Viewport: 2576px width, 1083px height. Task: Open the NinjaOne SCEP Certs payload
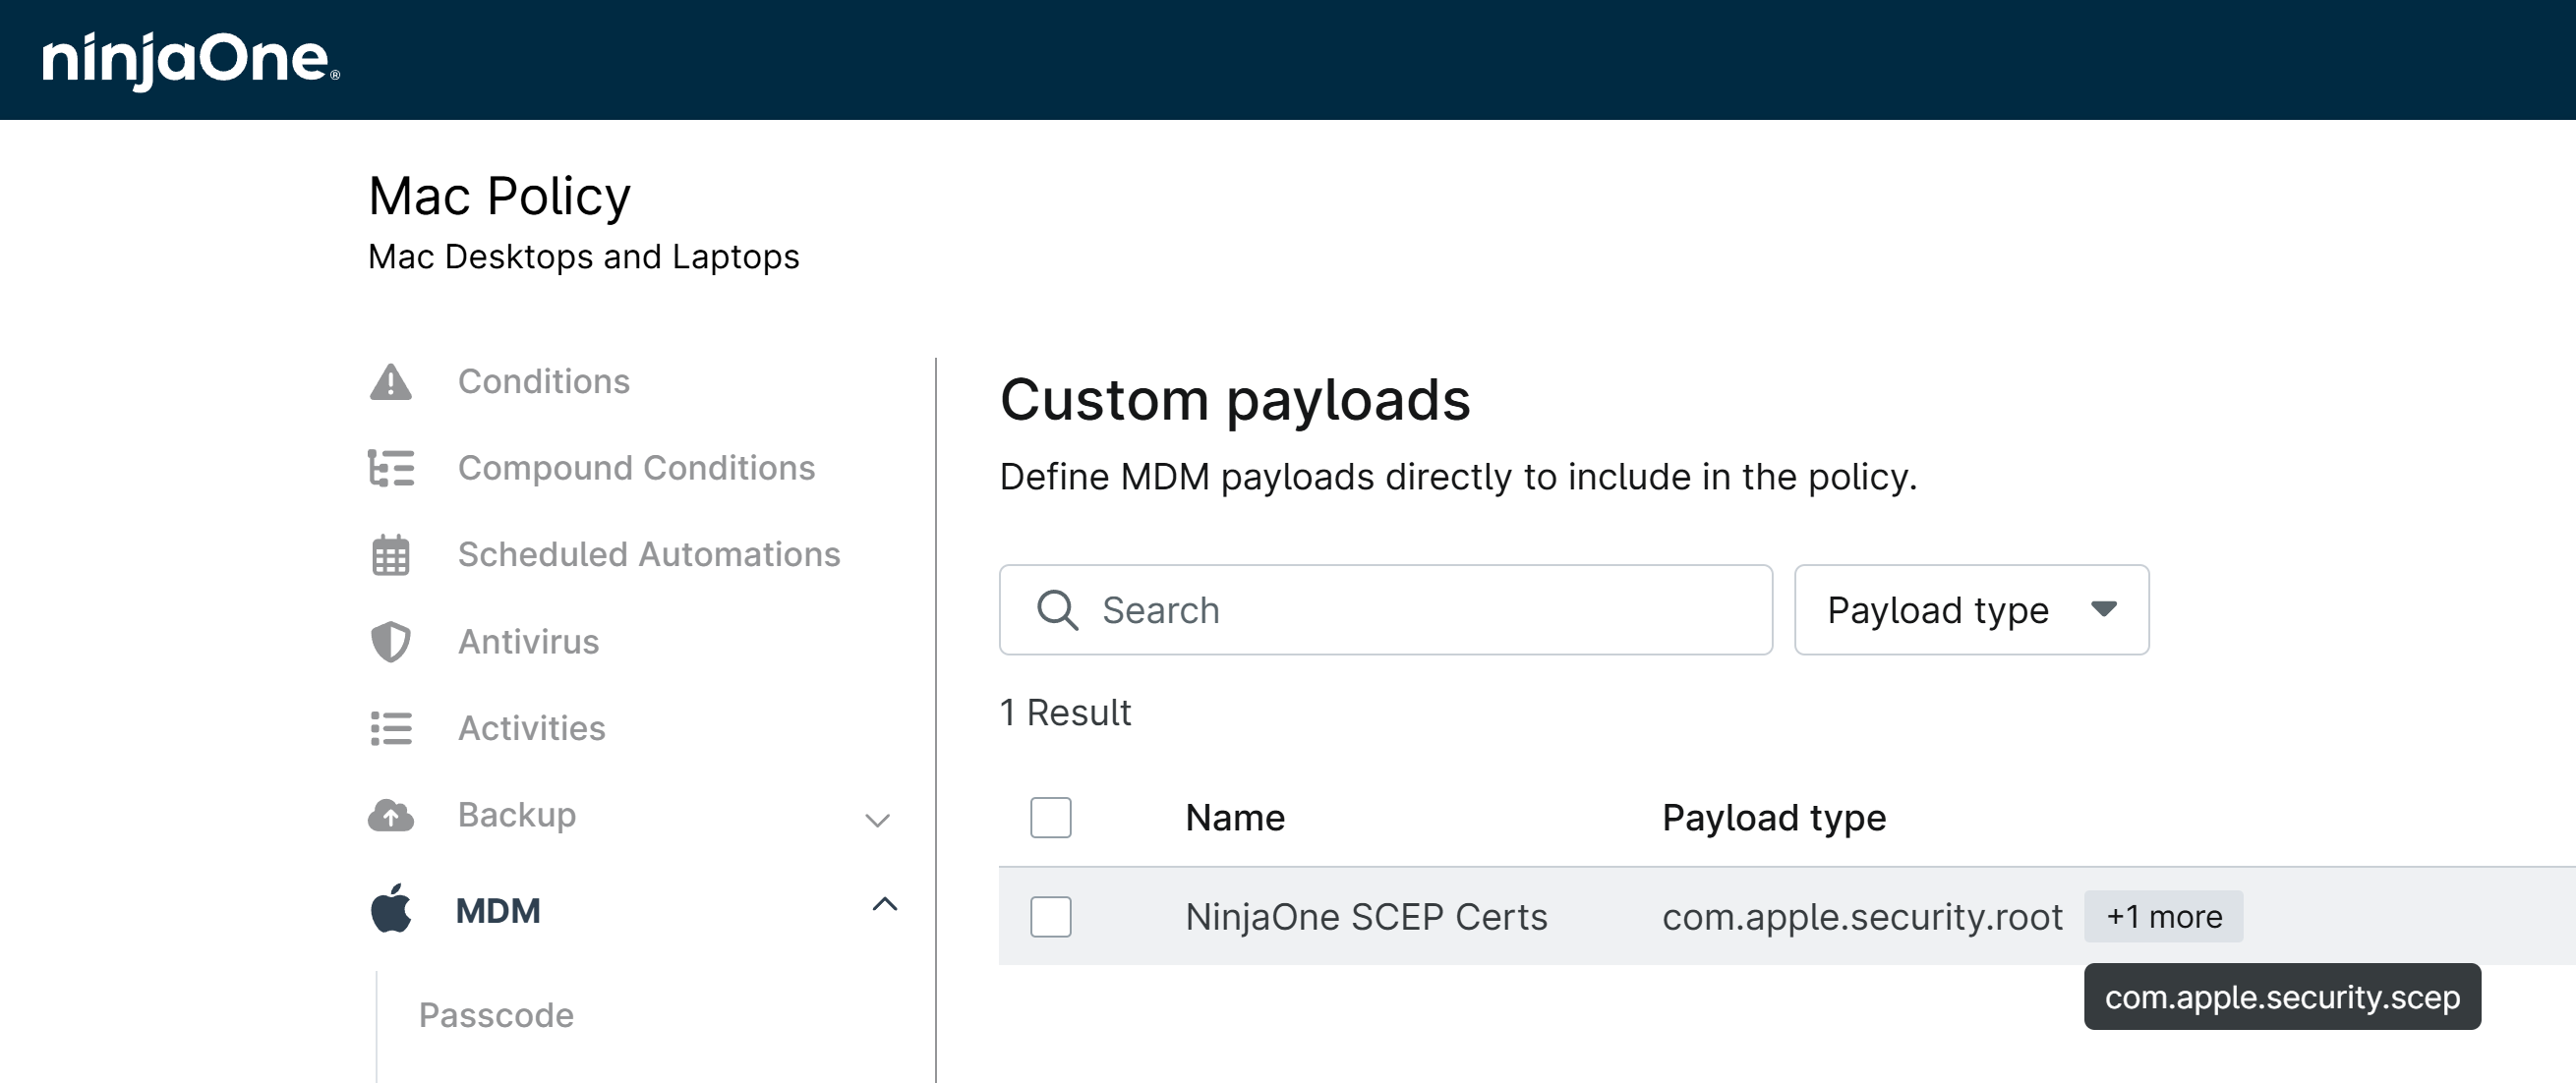pos(1366,916)
